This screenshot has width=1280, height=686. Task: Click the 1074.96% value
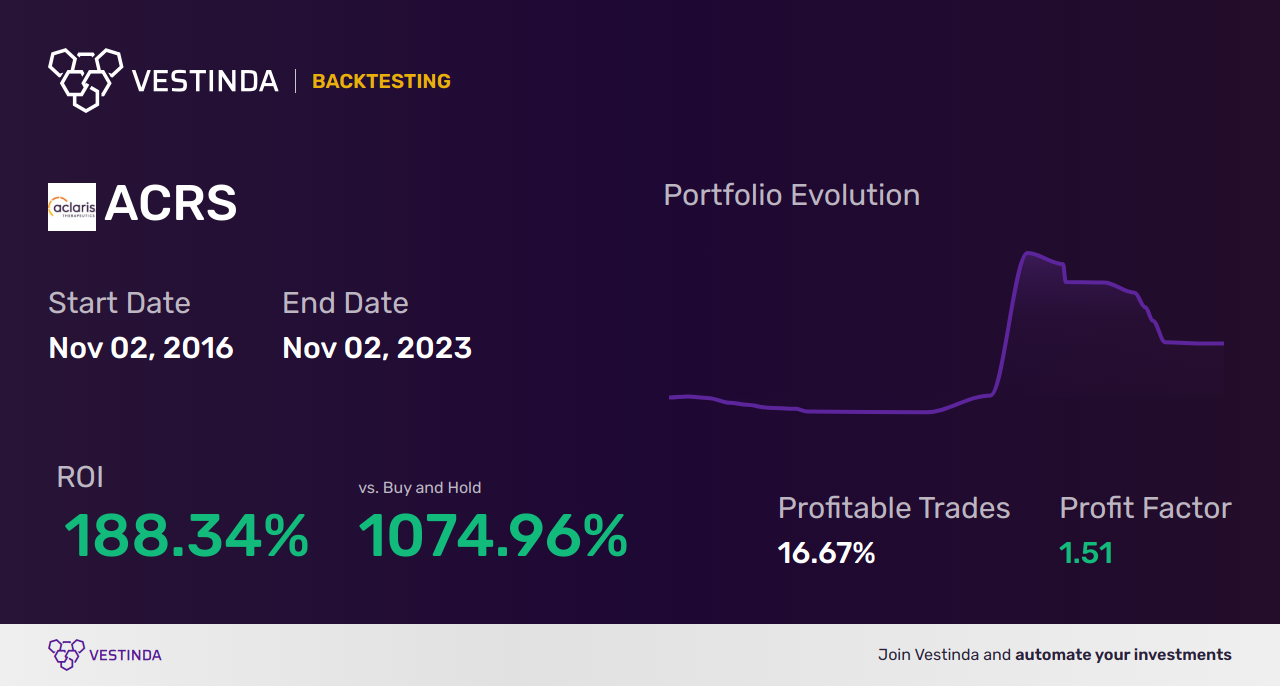[493, 536]
